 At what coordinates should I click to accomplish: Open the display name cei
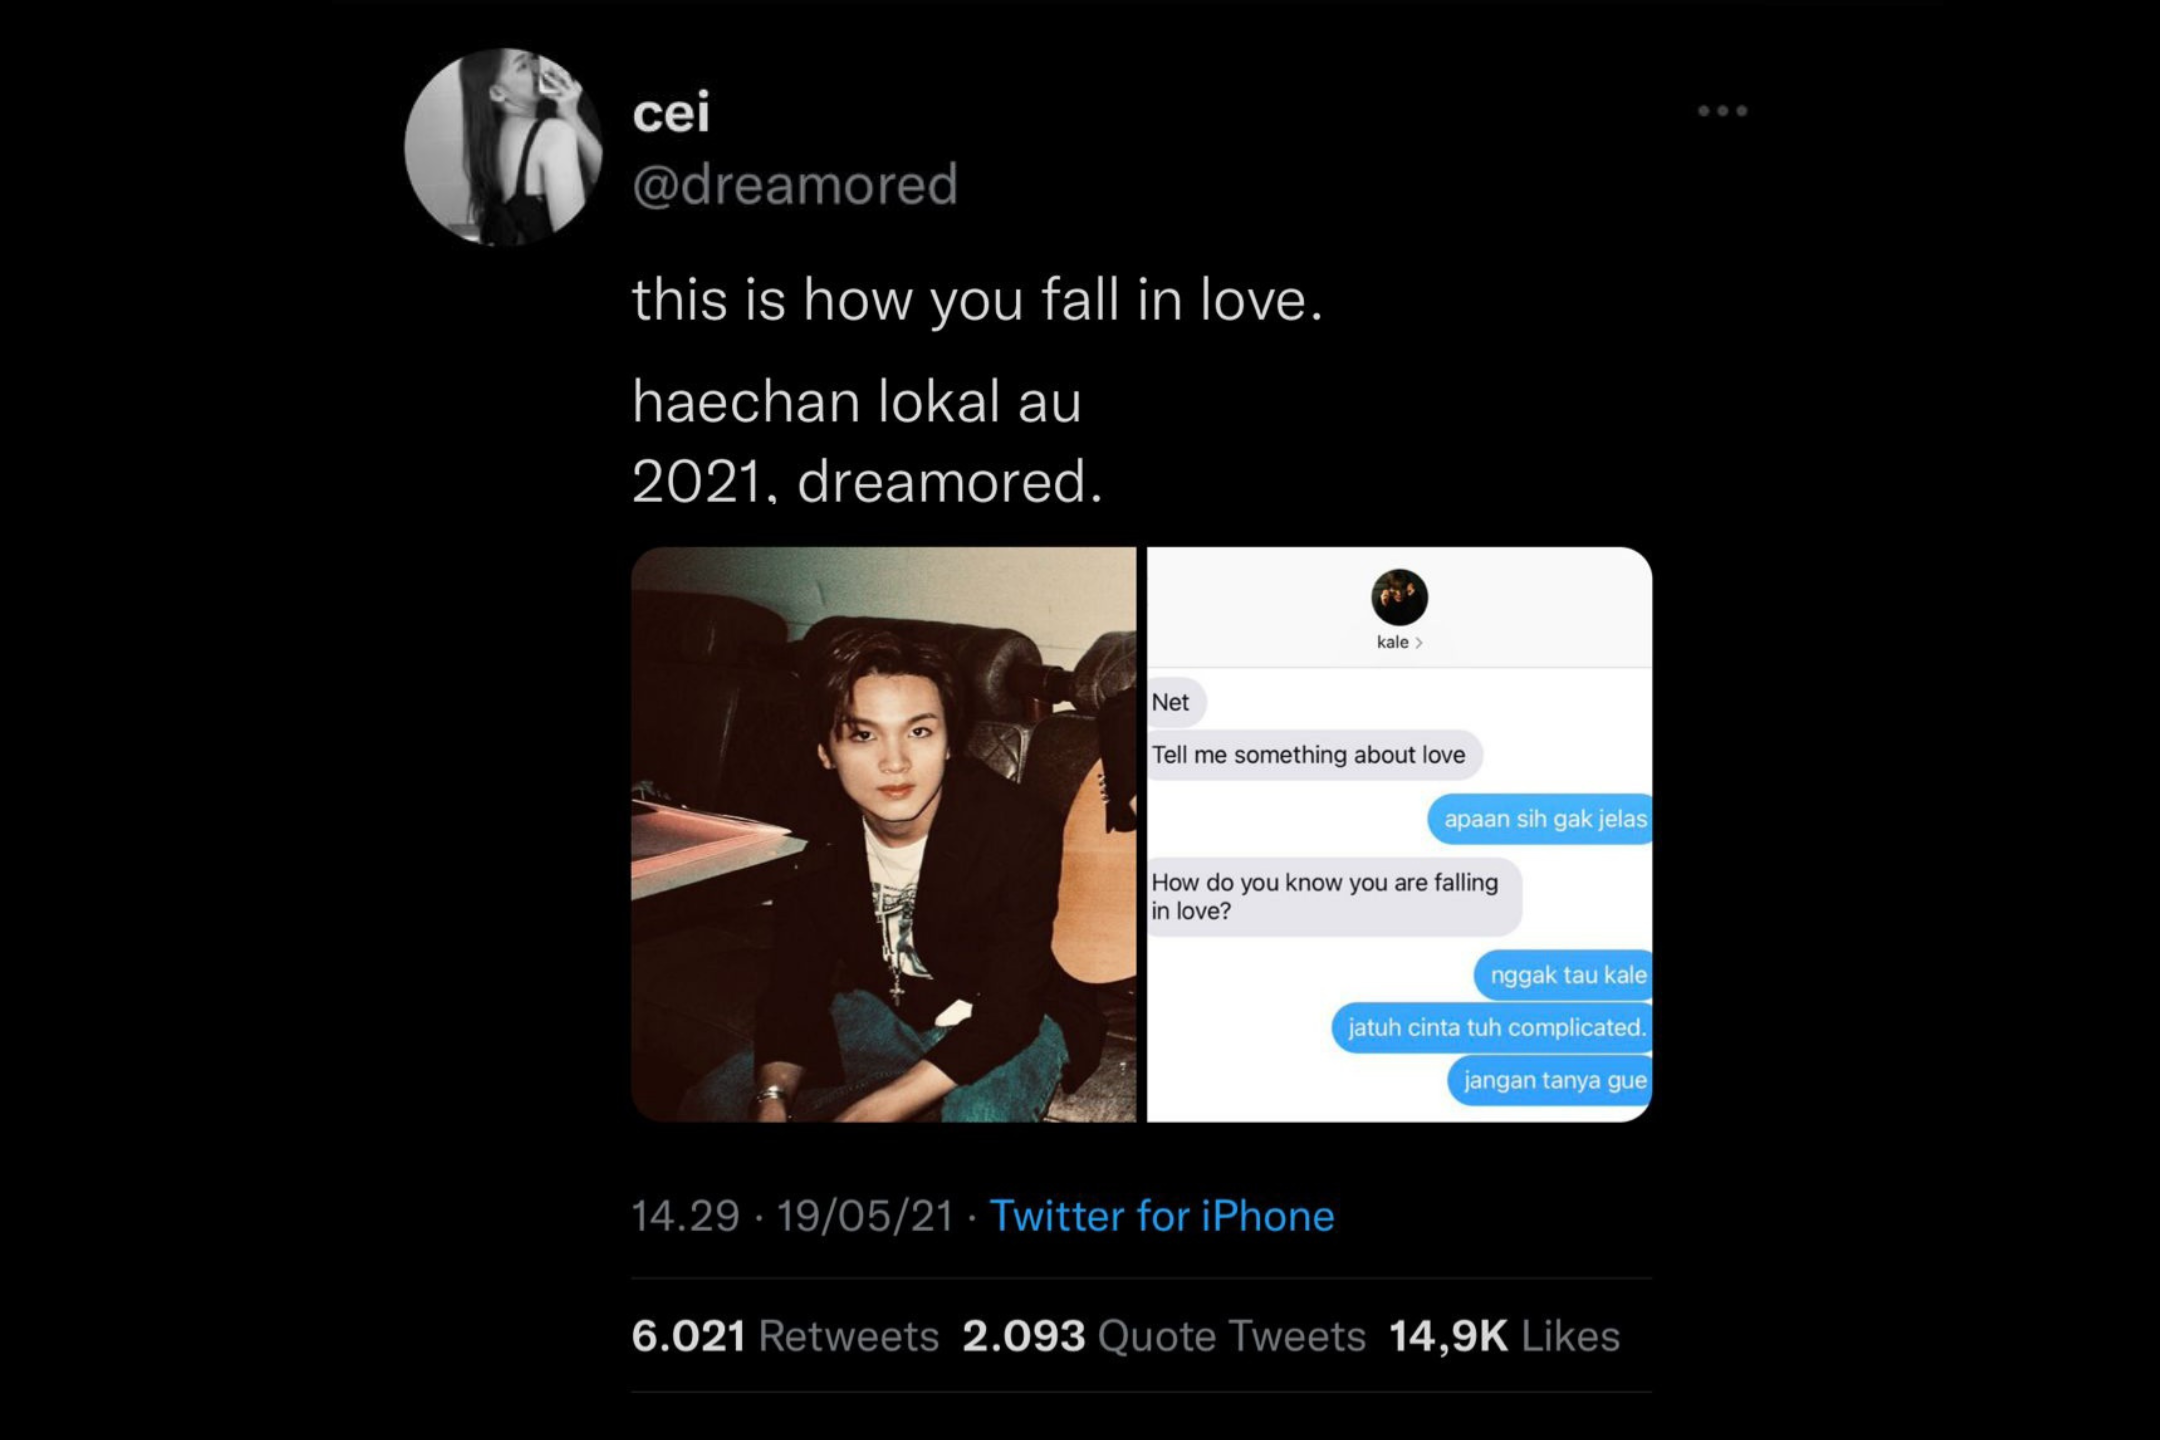coord(671,112)
